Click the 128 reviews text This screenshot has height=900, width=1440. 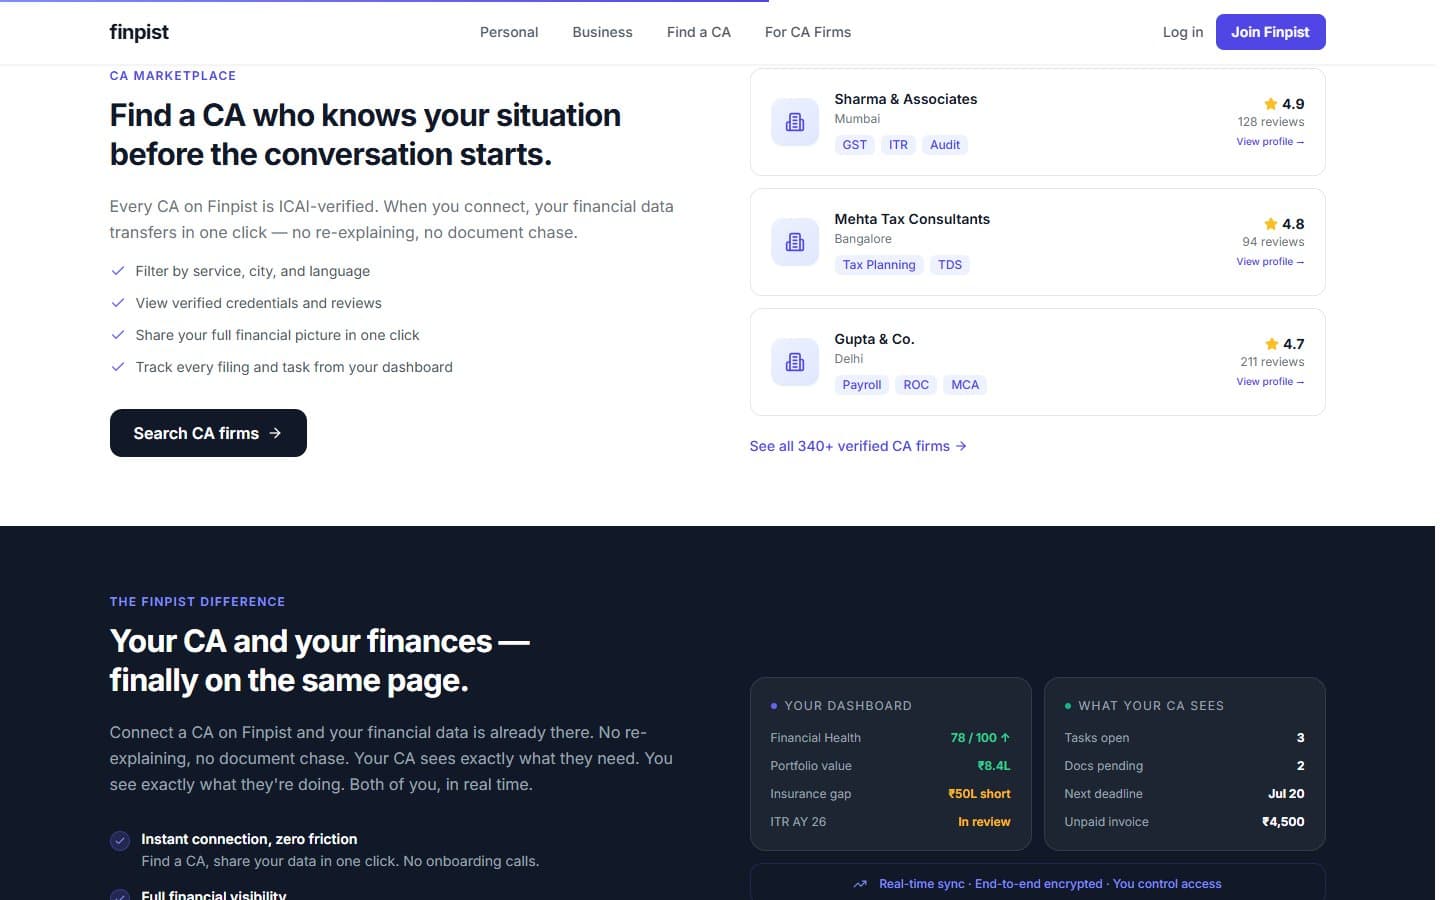click(1271, 122)
